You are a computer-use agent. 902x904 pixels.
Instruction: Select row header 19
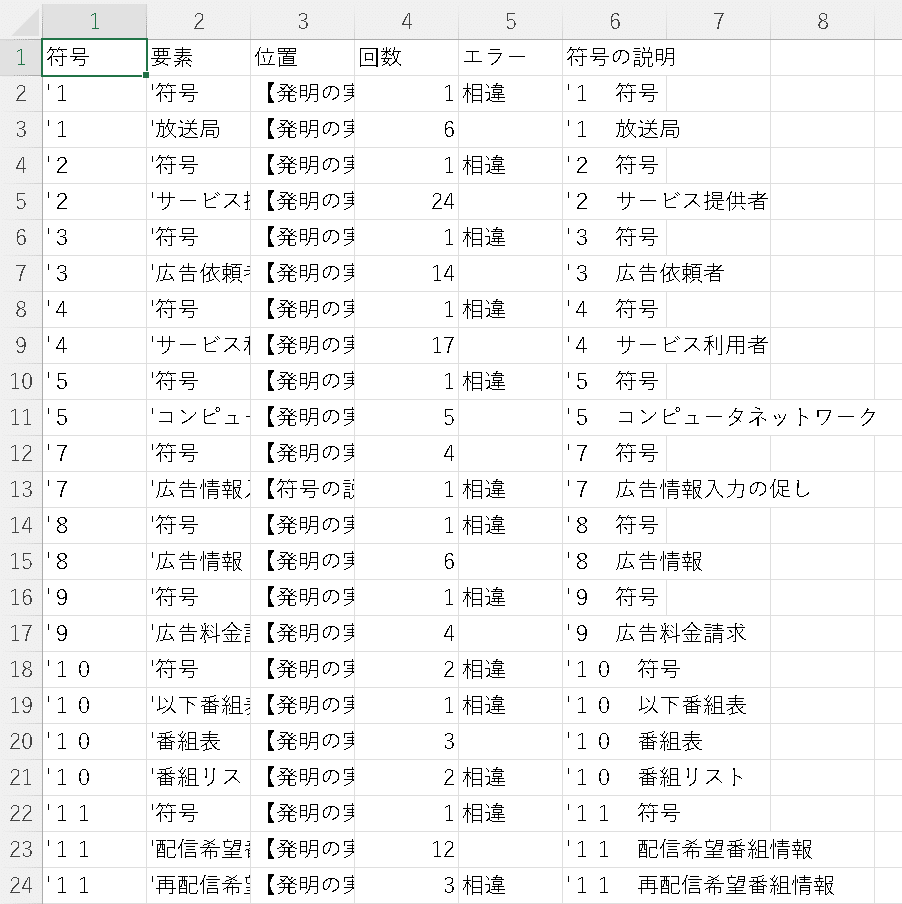[x=21, y=705]
